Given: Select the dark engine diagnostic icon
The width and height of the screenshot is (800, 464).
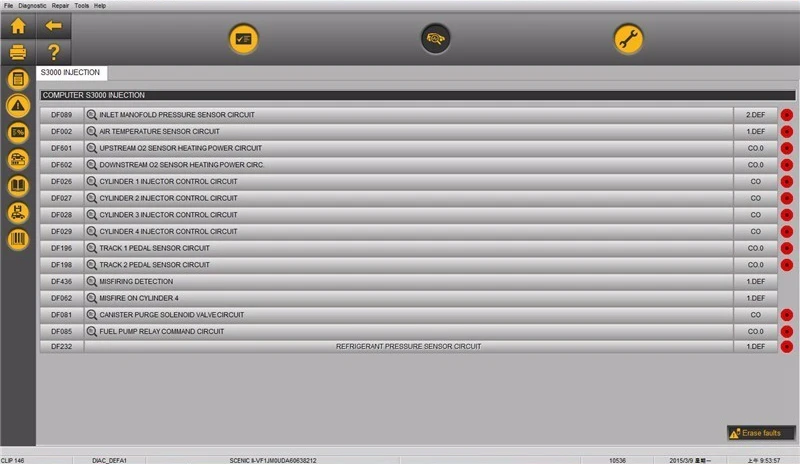Looking at the screenshot, I should [x=435, y=39].
